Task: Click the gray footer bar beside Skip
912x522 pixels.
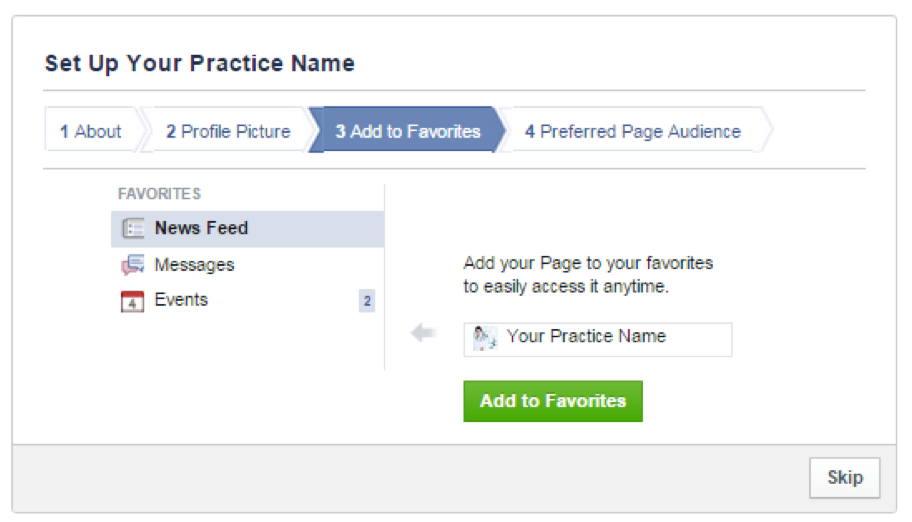Action: (407, 478)
